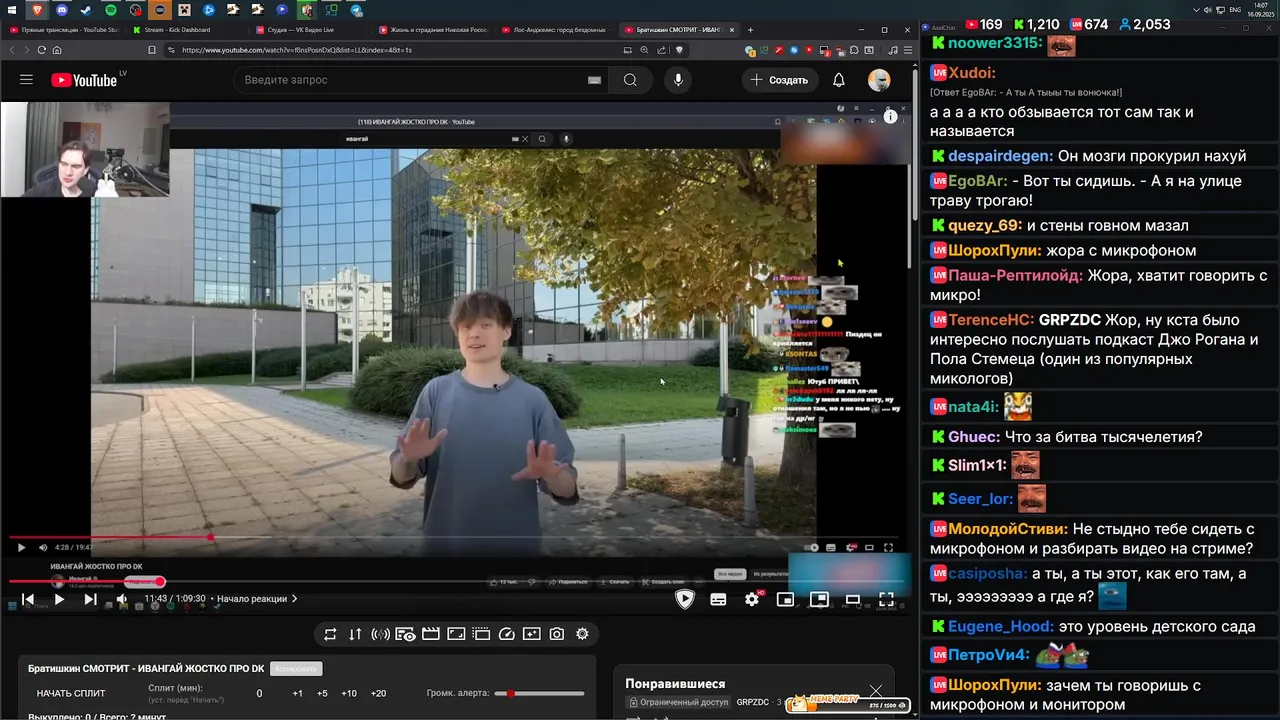Open player settings gear
Screen dimensions: 1280x720
tap(752, 599)
